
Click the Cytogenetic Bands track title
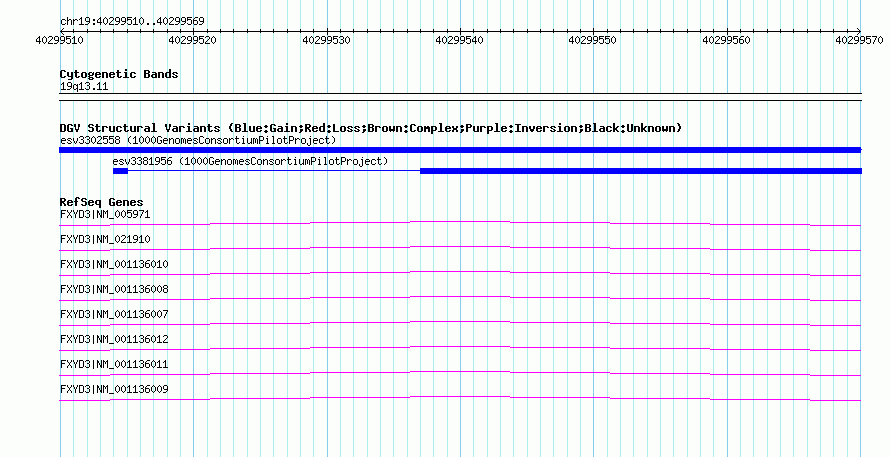click(x=119, y=74)
